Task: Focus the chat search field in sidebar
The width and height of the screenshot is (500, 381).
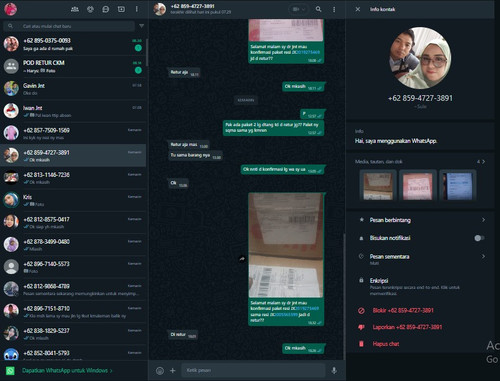Action: [69, 26]
